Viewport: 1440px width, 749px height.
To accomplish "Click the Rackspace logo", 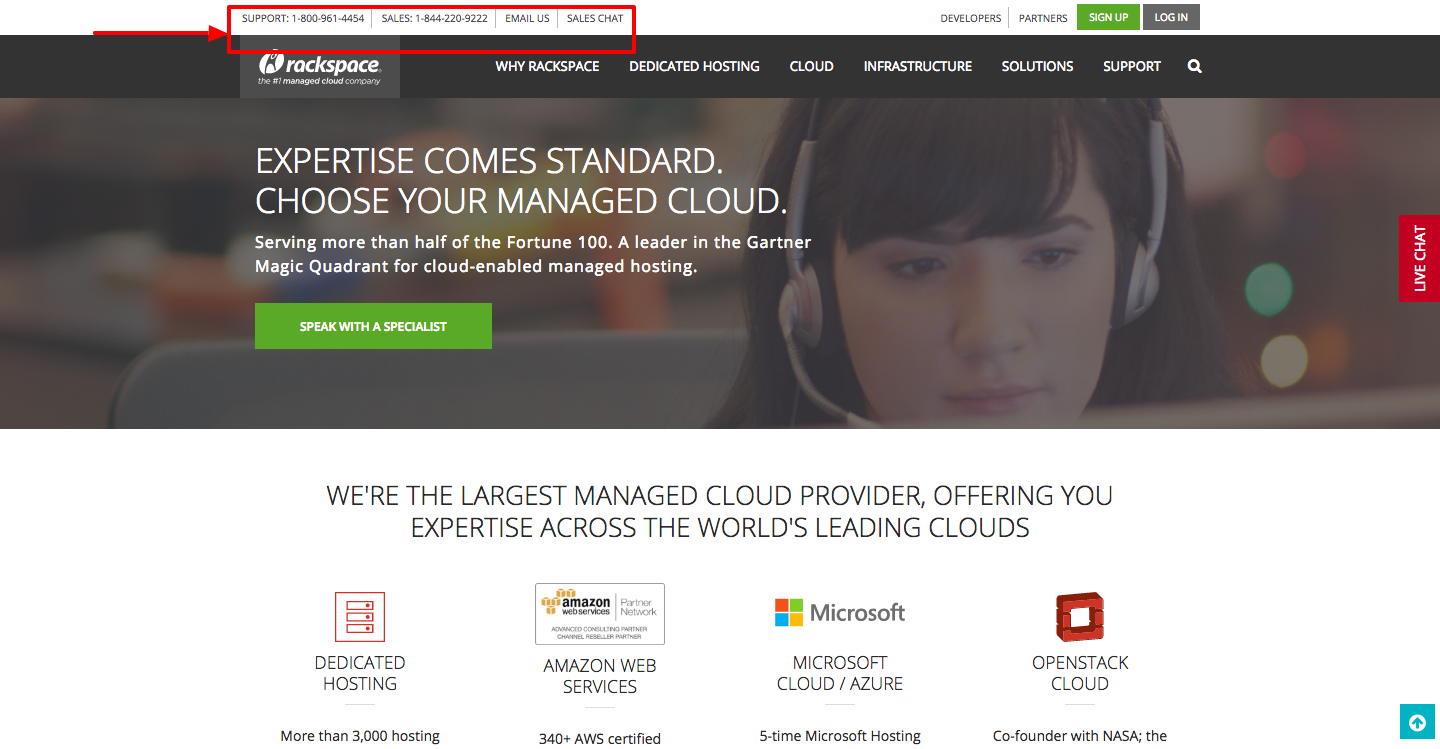I will click(x=320, y=67).
